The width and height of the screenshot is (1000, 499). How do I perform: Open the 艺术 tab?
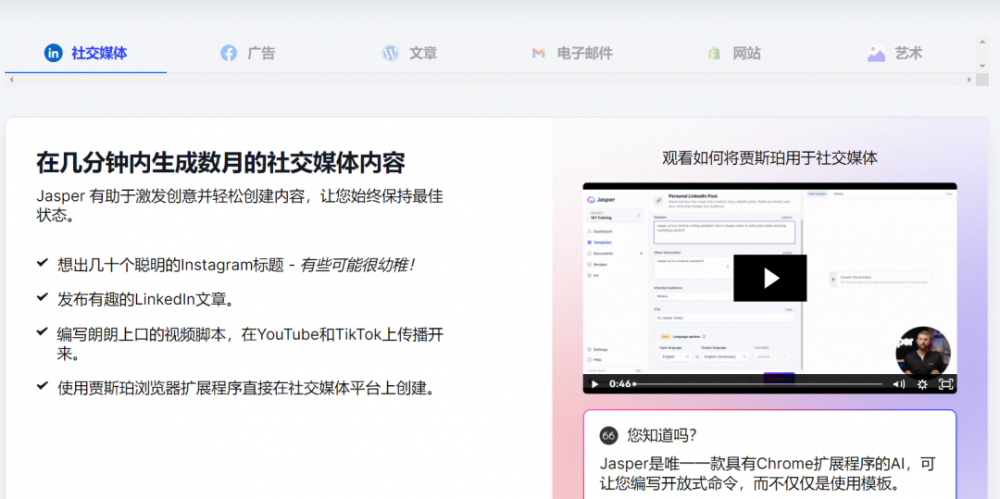(895, 53)
